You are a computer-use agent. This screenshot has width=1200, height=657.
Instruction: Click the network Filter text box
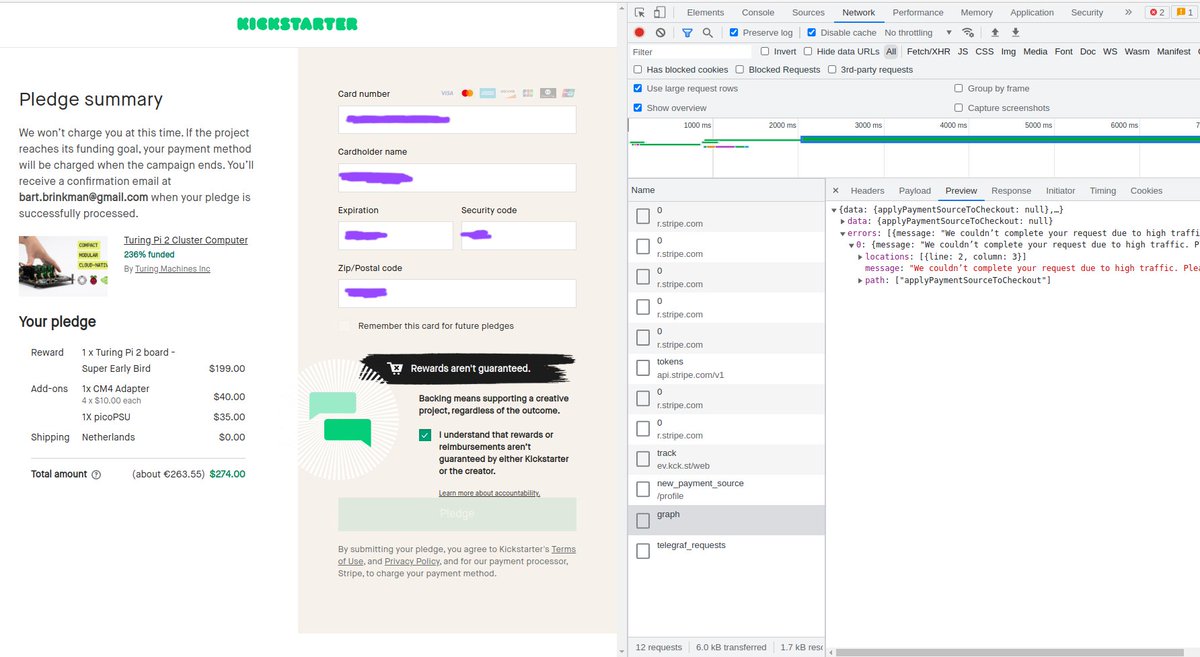690,52
